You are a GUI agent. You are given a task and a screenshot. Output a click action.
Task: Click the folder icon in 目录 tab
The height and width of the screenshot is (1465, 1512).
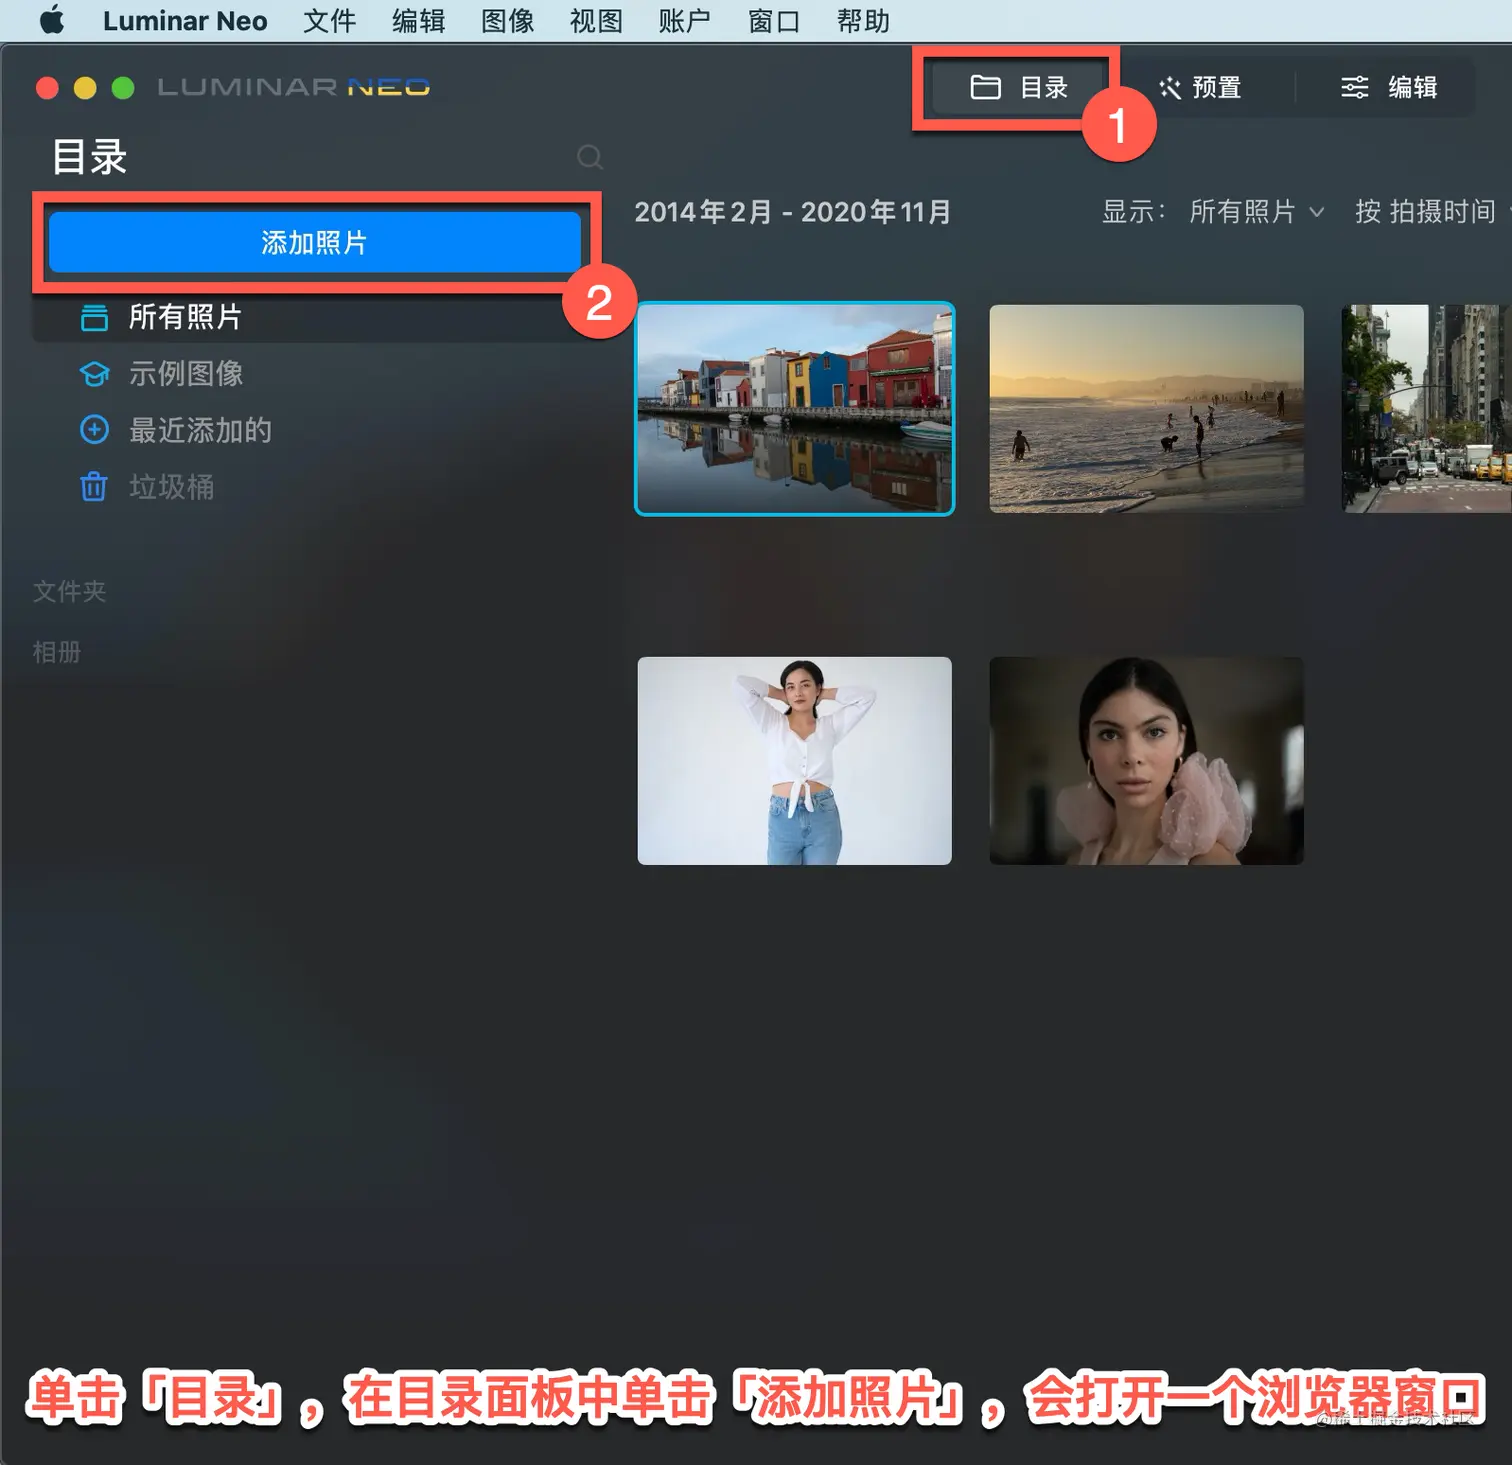pos(985,88)
